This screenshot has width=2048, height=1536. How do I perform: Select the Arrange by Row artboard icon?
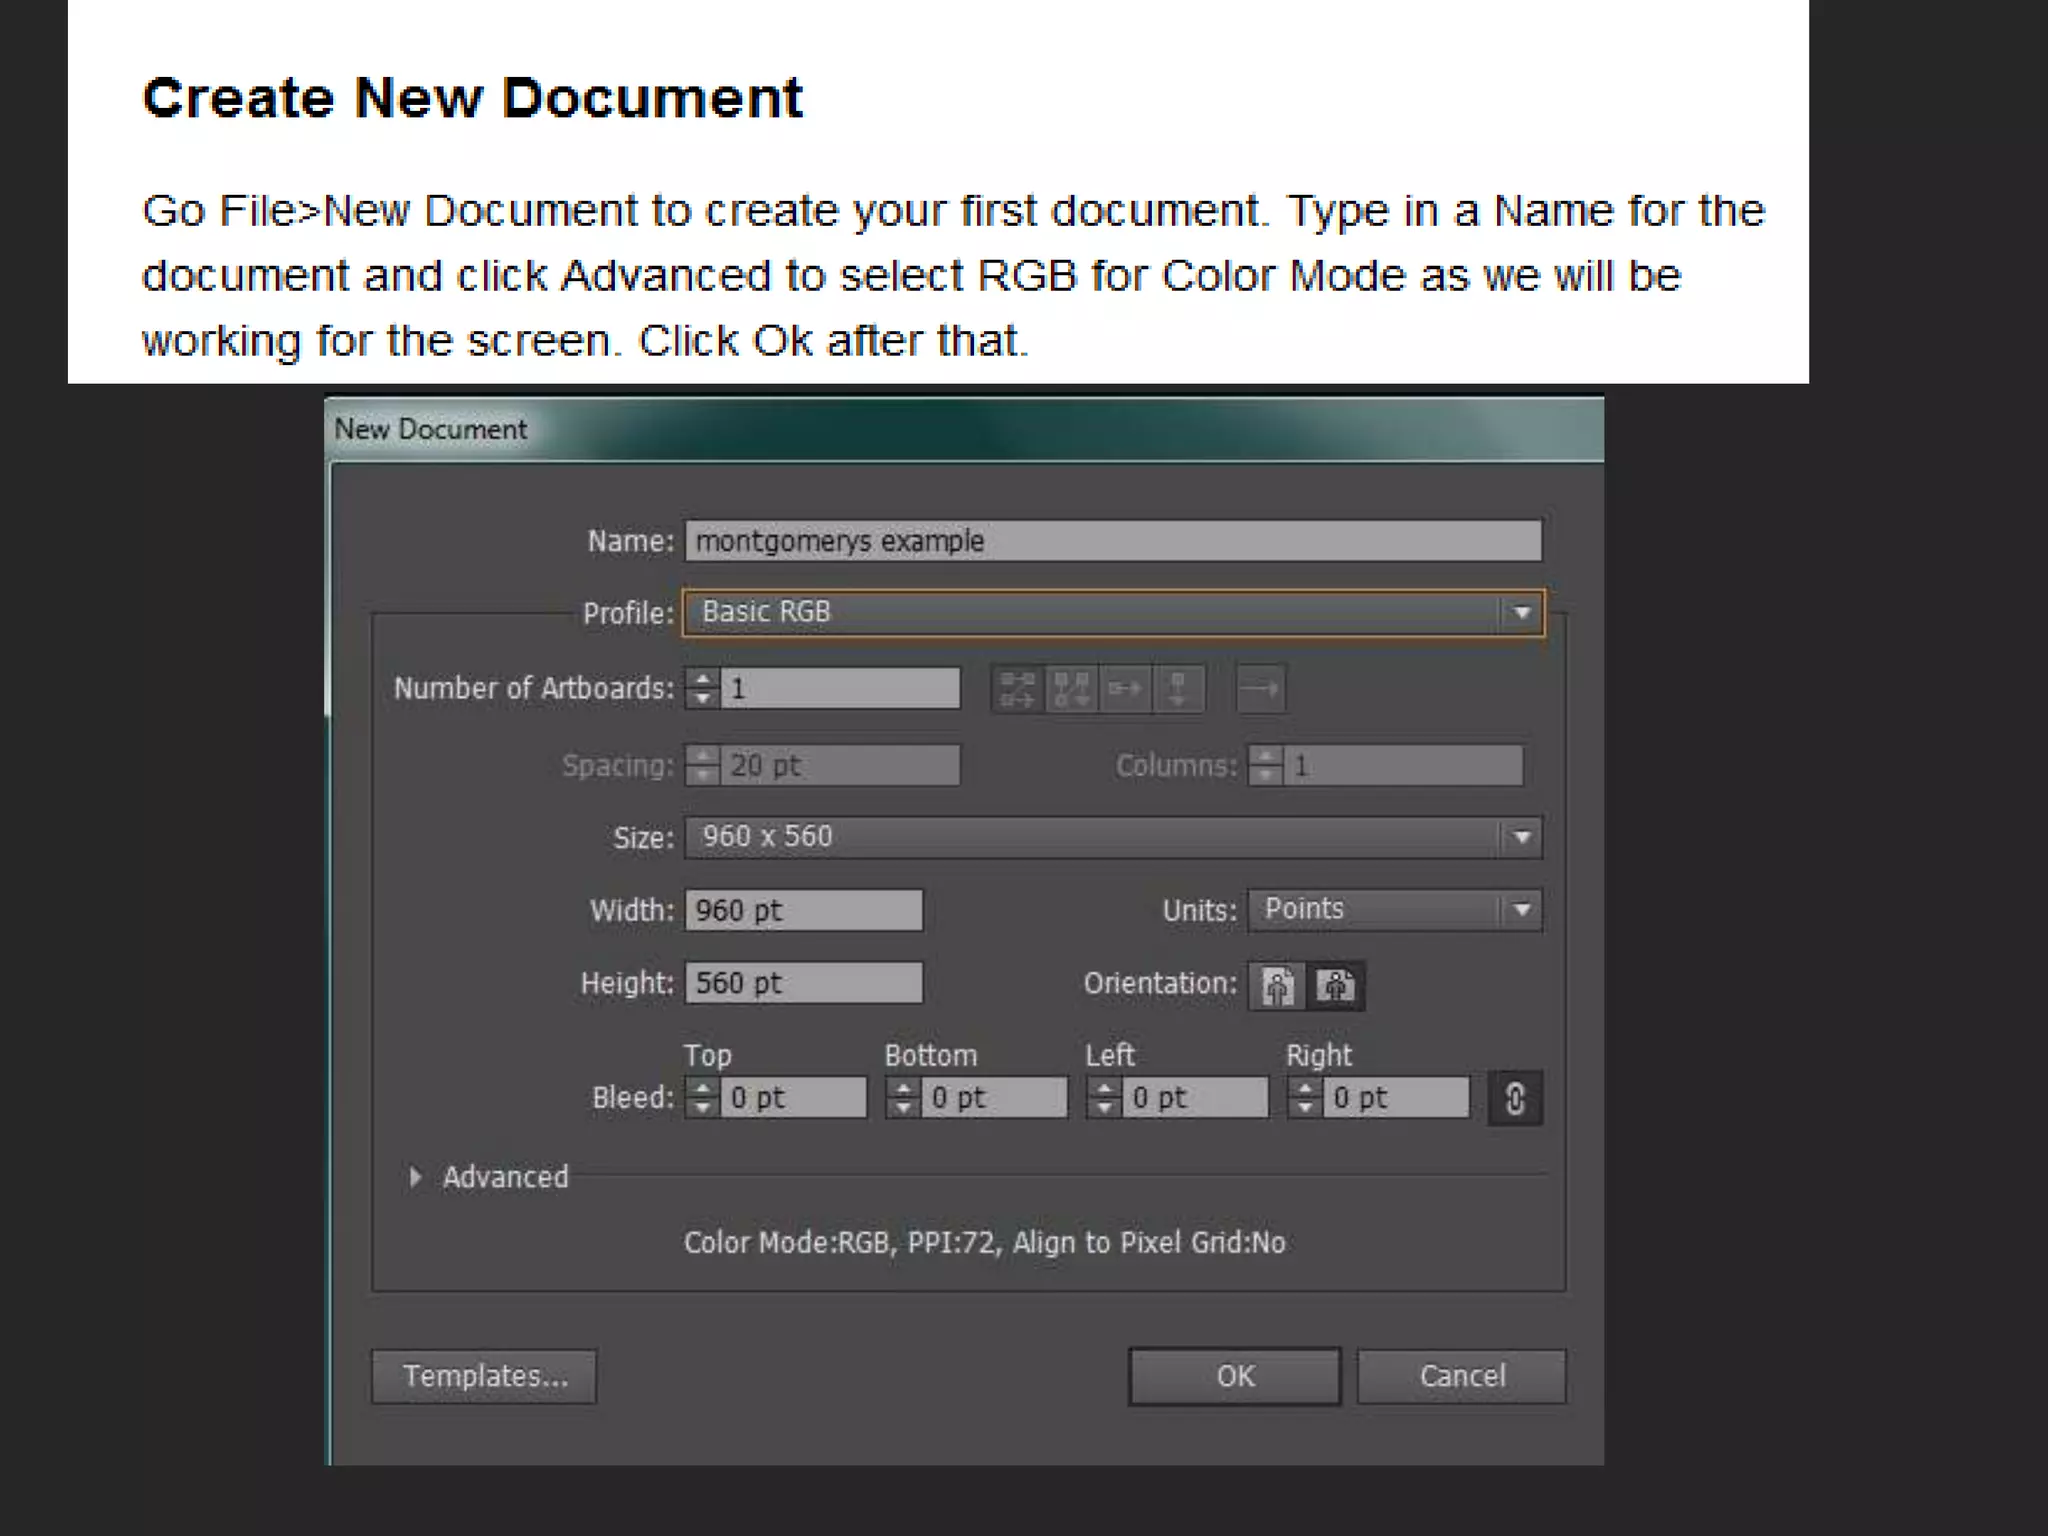point(1125,689)
